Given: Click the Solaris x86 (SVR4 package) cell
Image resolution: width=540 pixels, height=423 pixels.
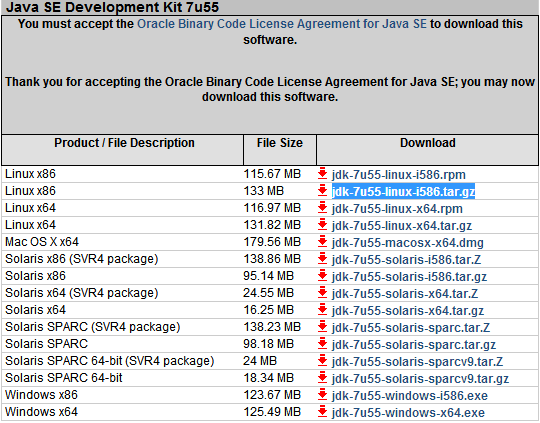Looking at the screenshot, I should [82, 259].
